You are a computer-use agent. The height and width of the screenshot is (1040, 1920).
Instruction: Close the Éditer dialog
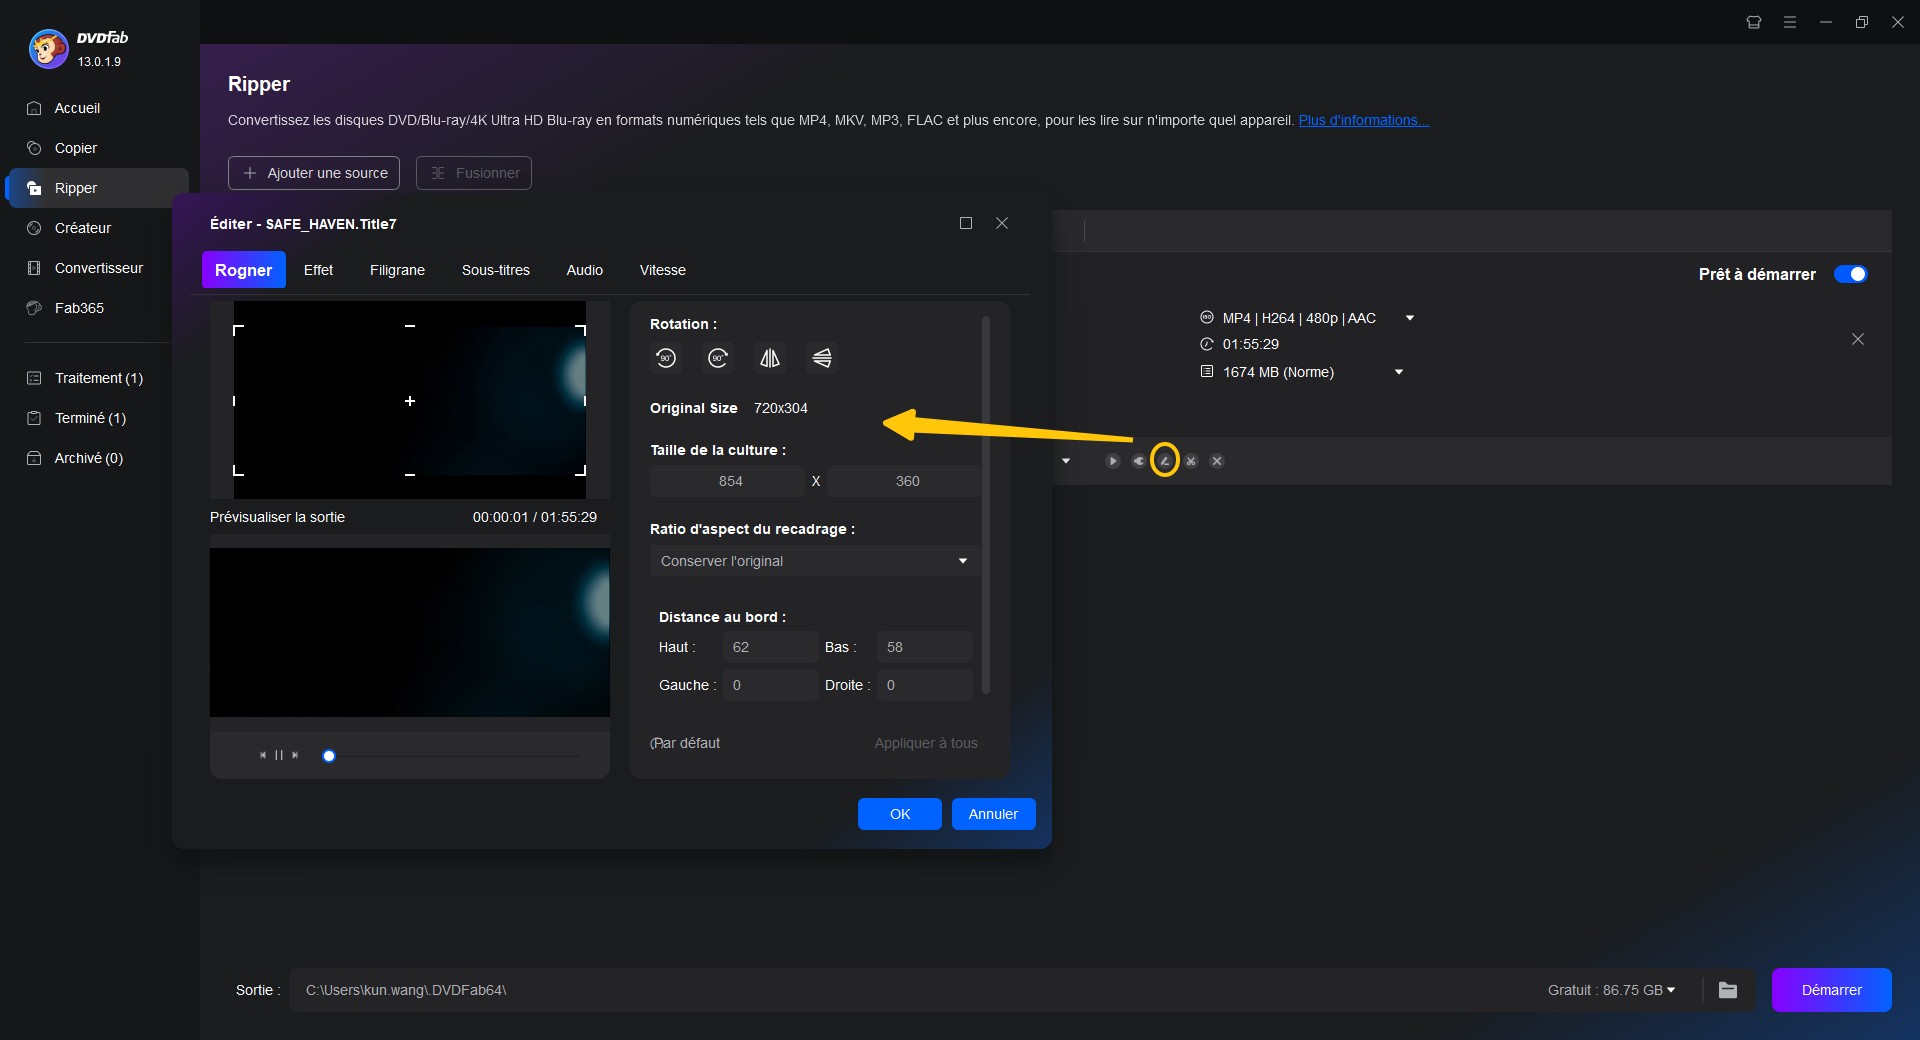(1002, 223)
